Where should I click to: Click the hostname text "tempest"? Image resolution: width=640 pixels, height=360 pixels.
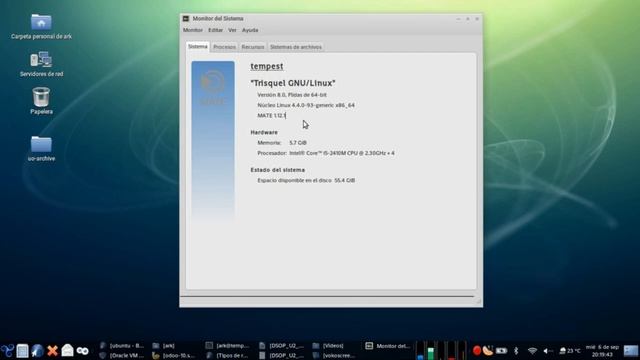[x=267, y=66]
